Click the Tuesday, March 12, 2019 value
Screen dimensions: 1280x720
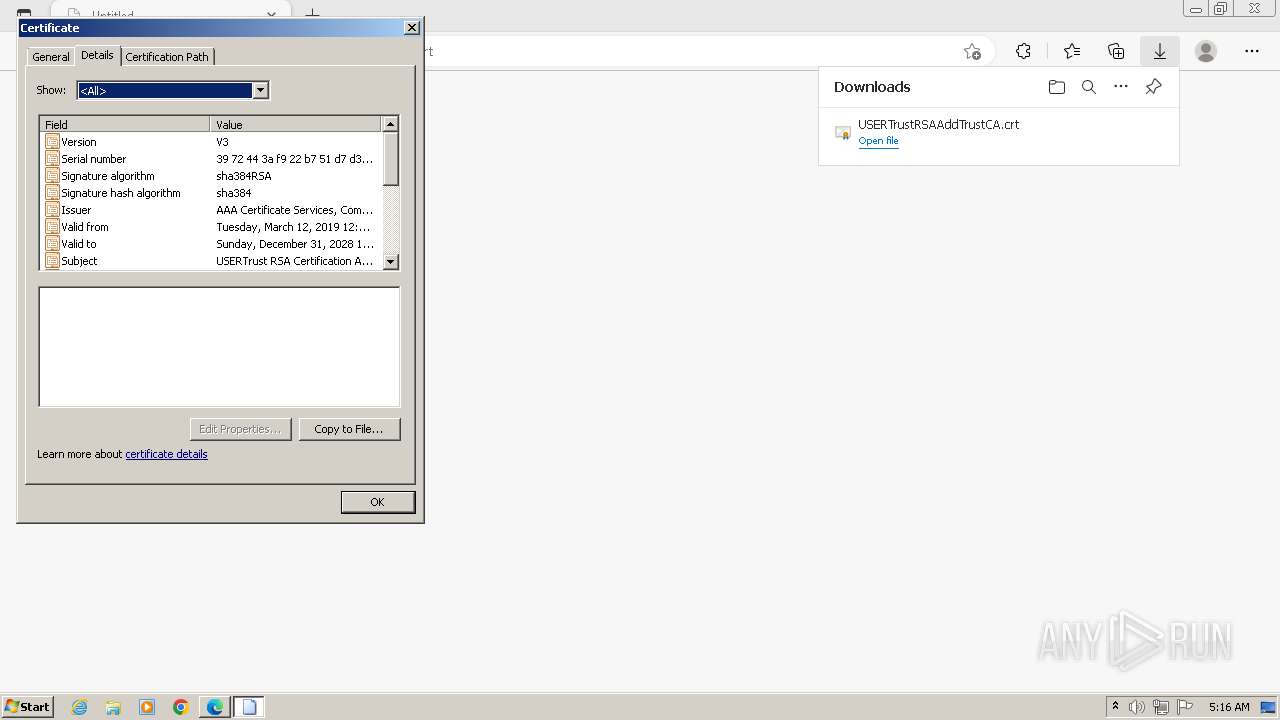coord(293,227)
